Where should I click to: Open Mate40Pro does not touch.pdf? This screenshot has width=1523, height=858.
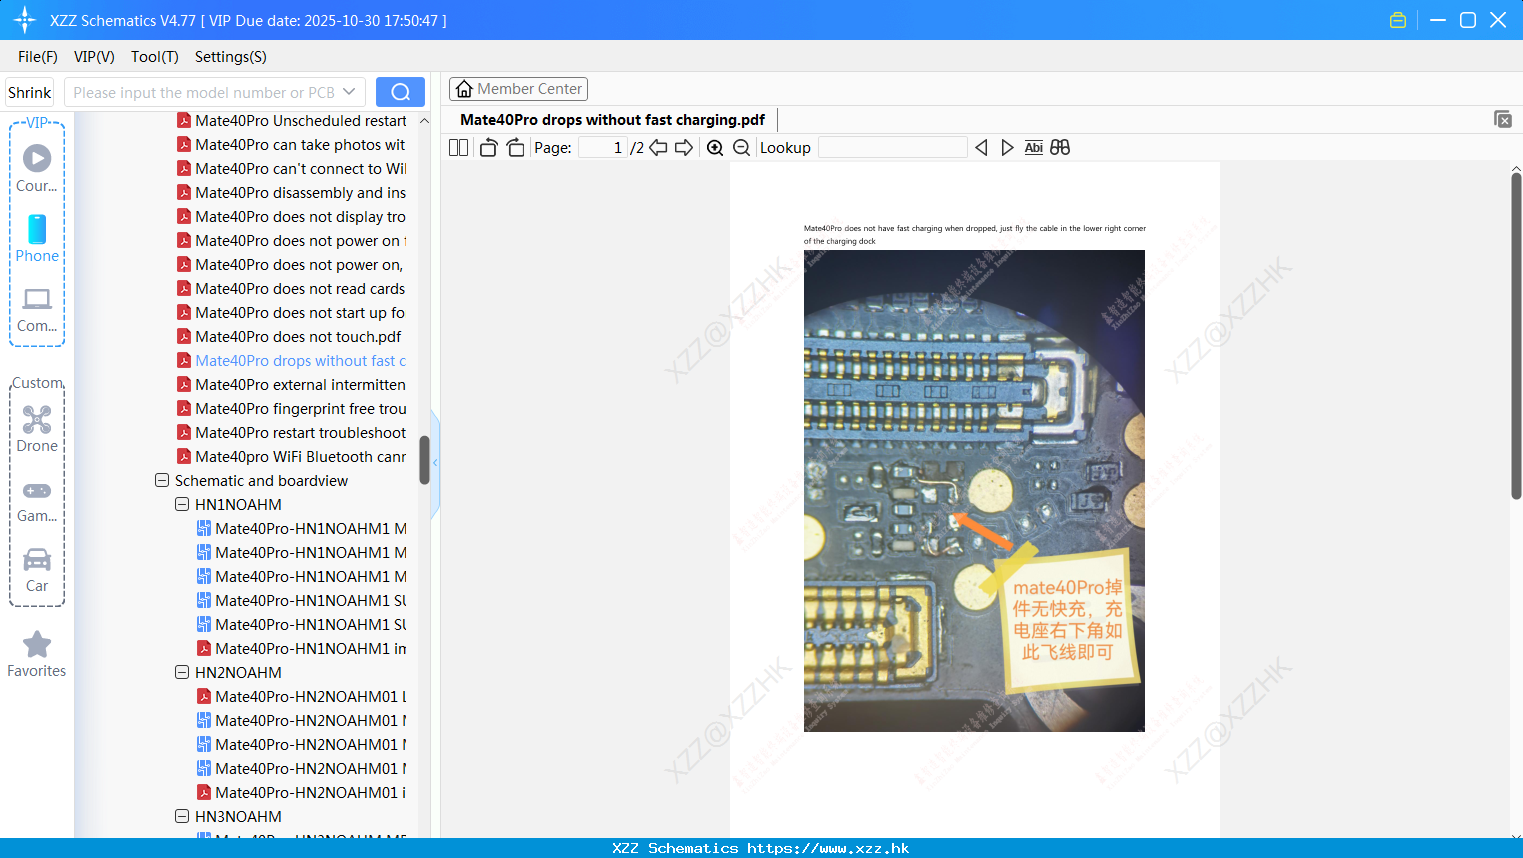290,336
